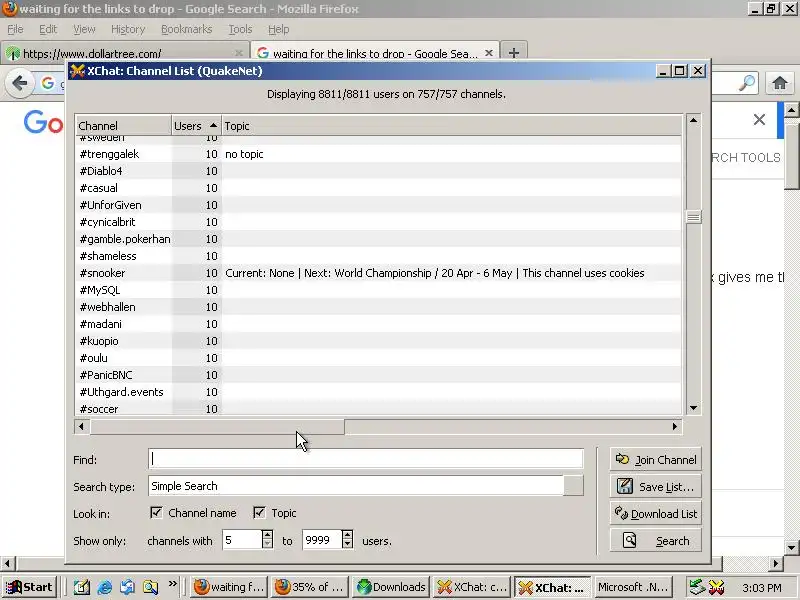Click the Download List button

point(656,514)
